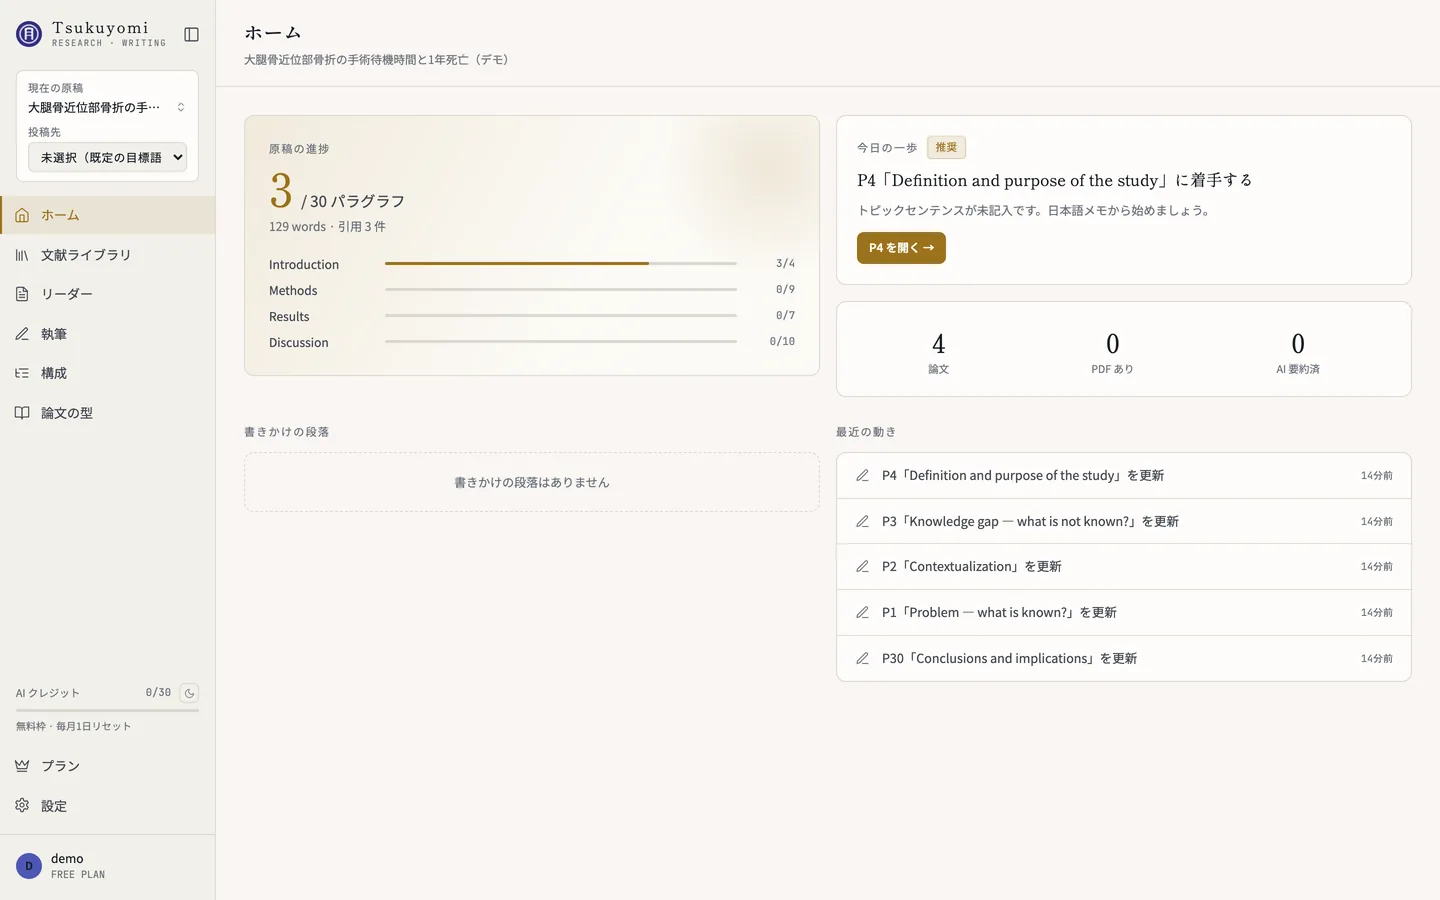Image resolution: width=1440 pixels, height=900 pixels.
Task: Click the pencil icon in the P3 activity row
Action: click(862, 521)
